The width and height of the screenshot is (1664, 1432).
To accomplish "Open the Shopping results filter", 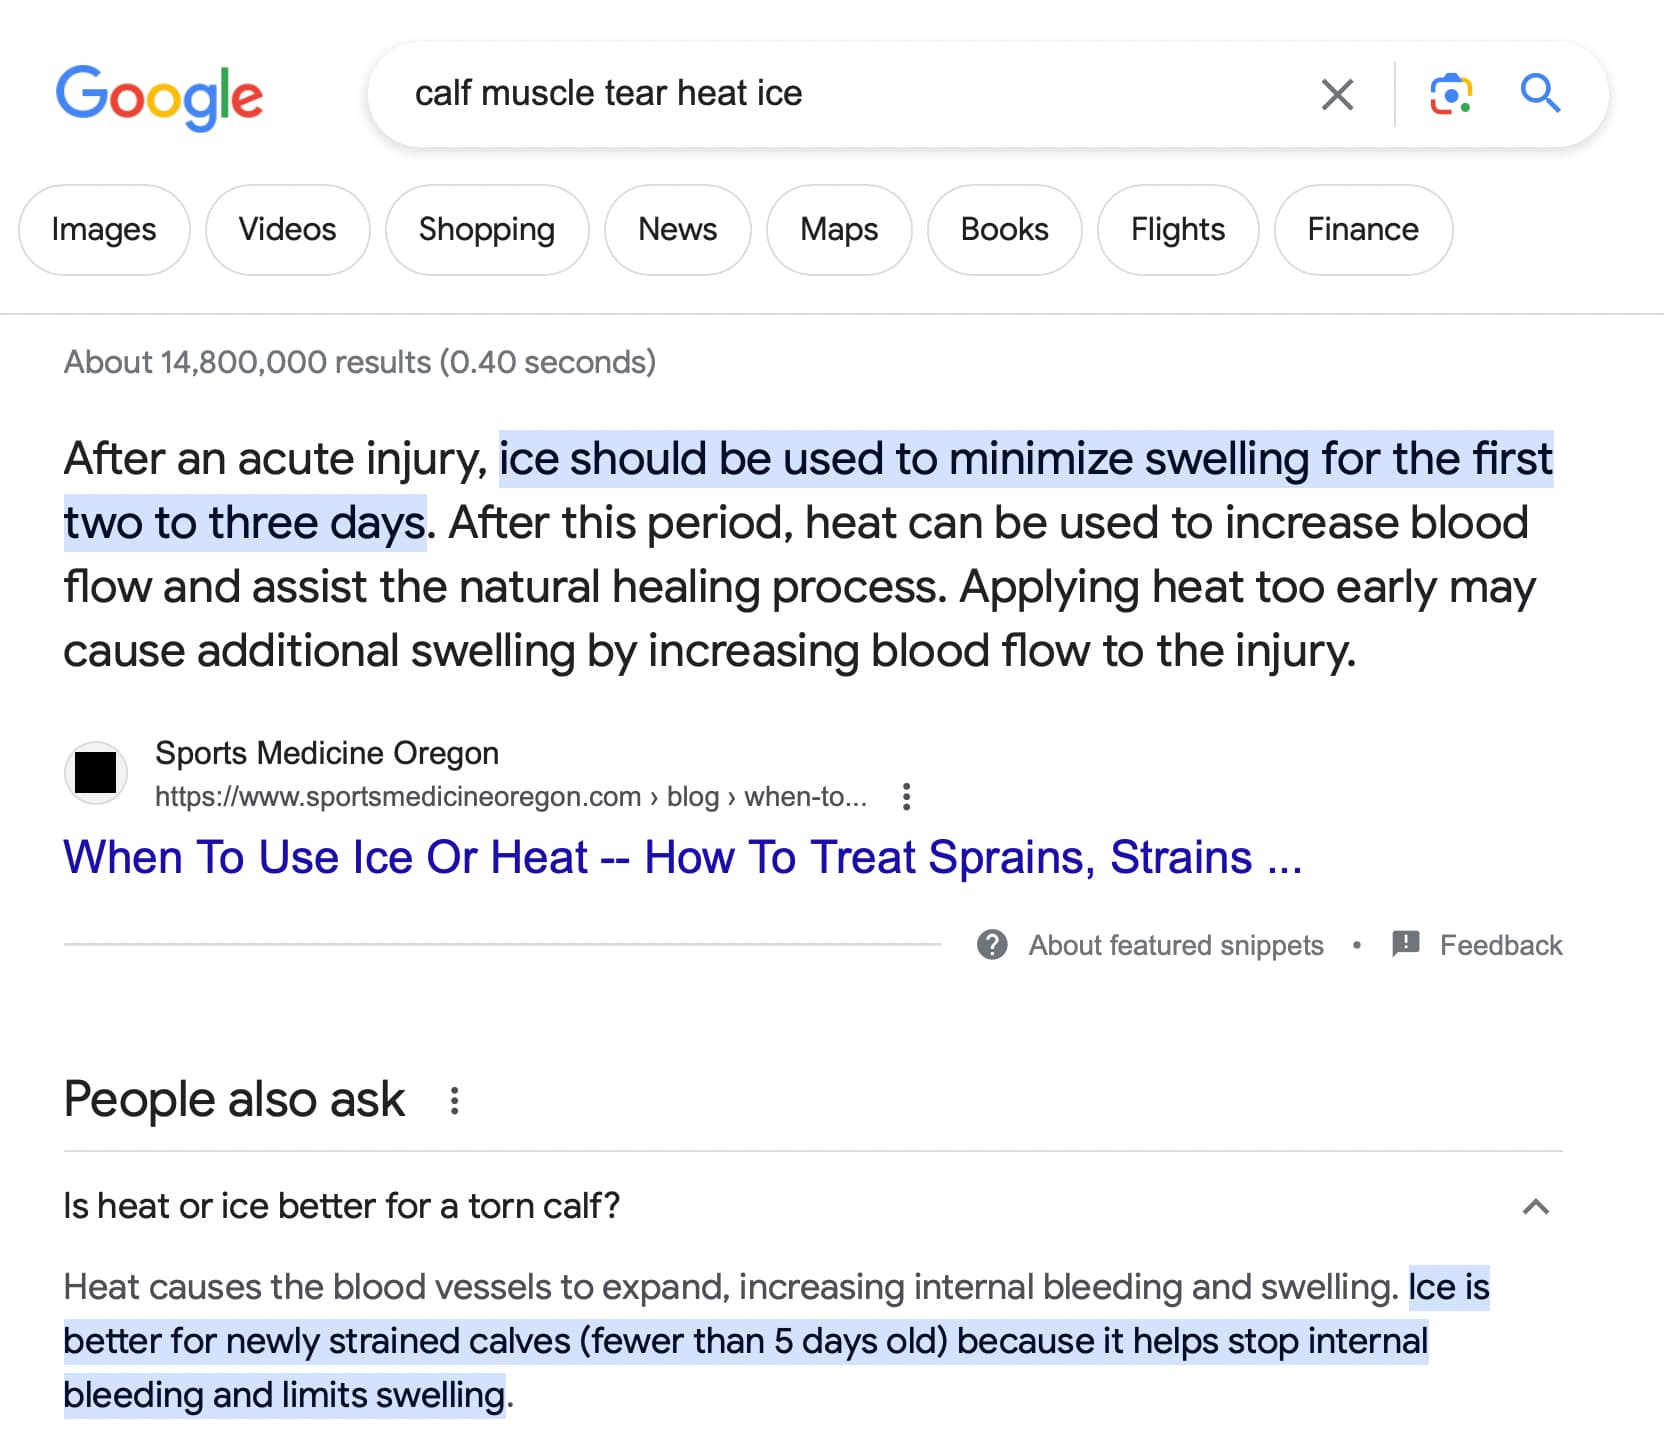I will pos(486,230).
